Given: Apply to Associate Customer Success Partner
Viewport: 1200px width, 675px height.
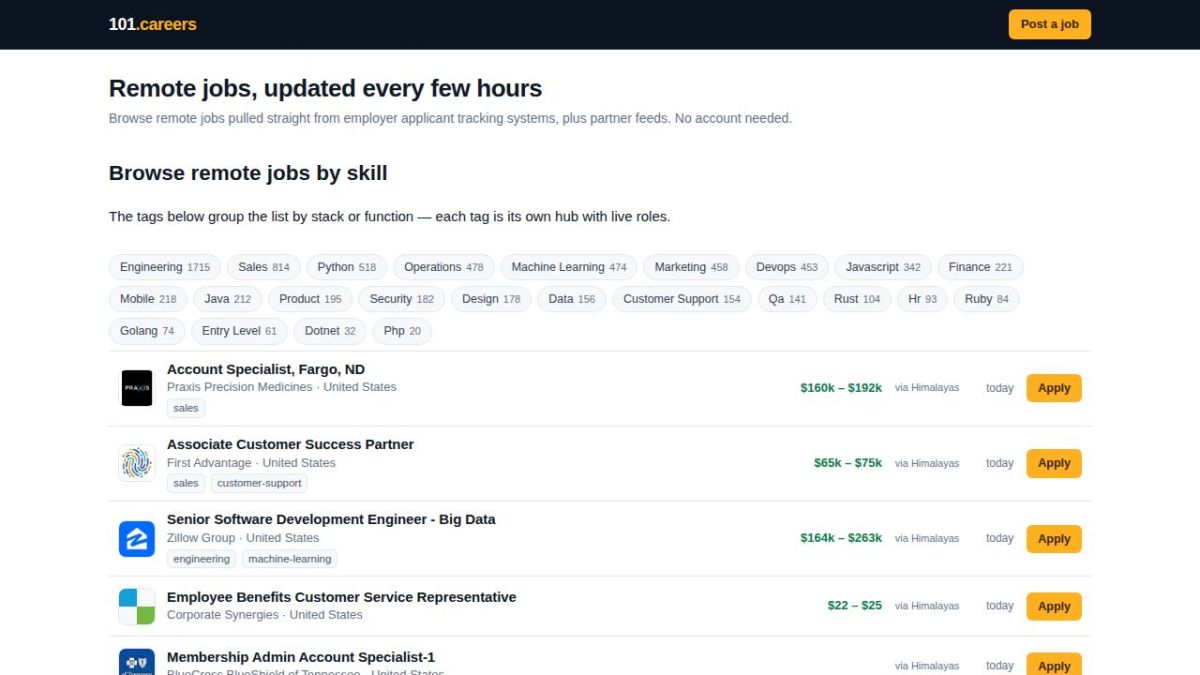Looking at the screenshot, I should pyautogui.click(x=1054, y=463).
